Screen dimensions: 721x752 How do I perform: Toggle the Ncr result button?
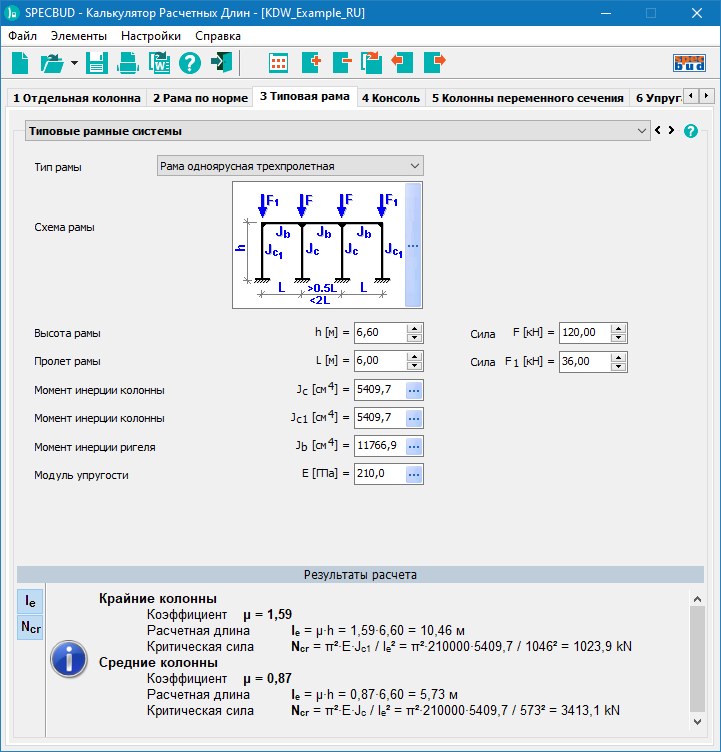[31, 627]
